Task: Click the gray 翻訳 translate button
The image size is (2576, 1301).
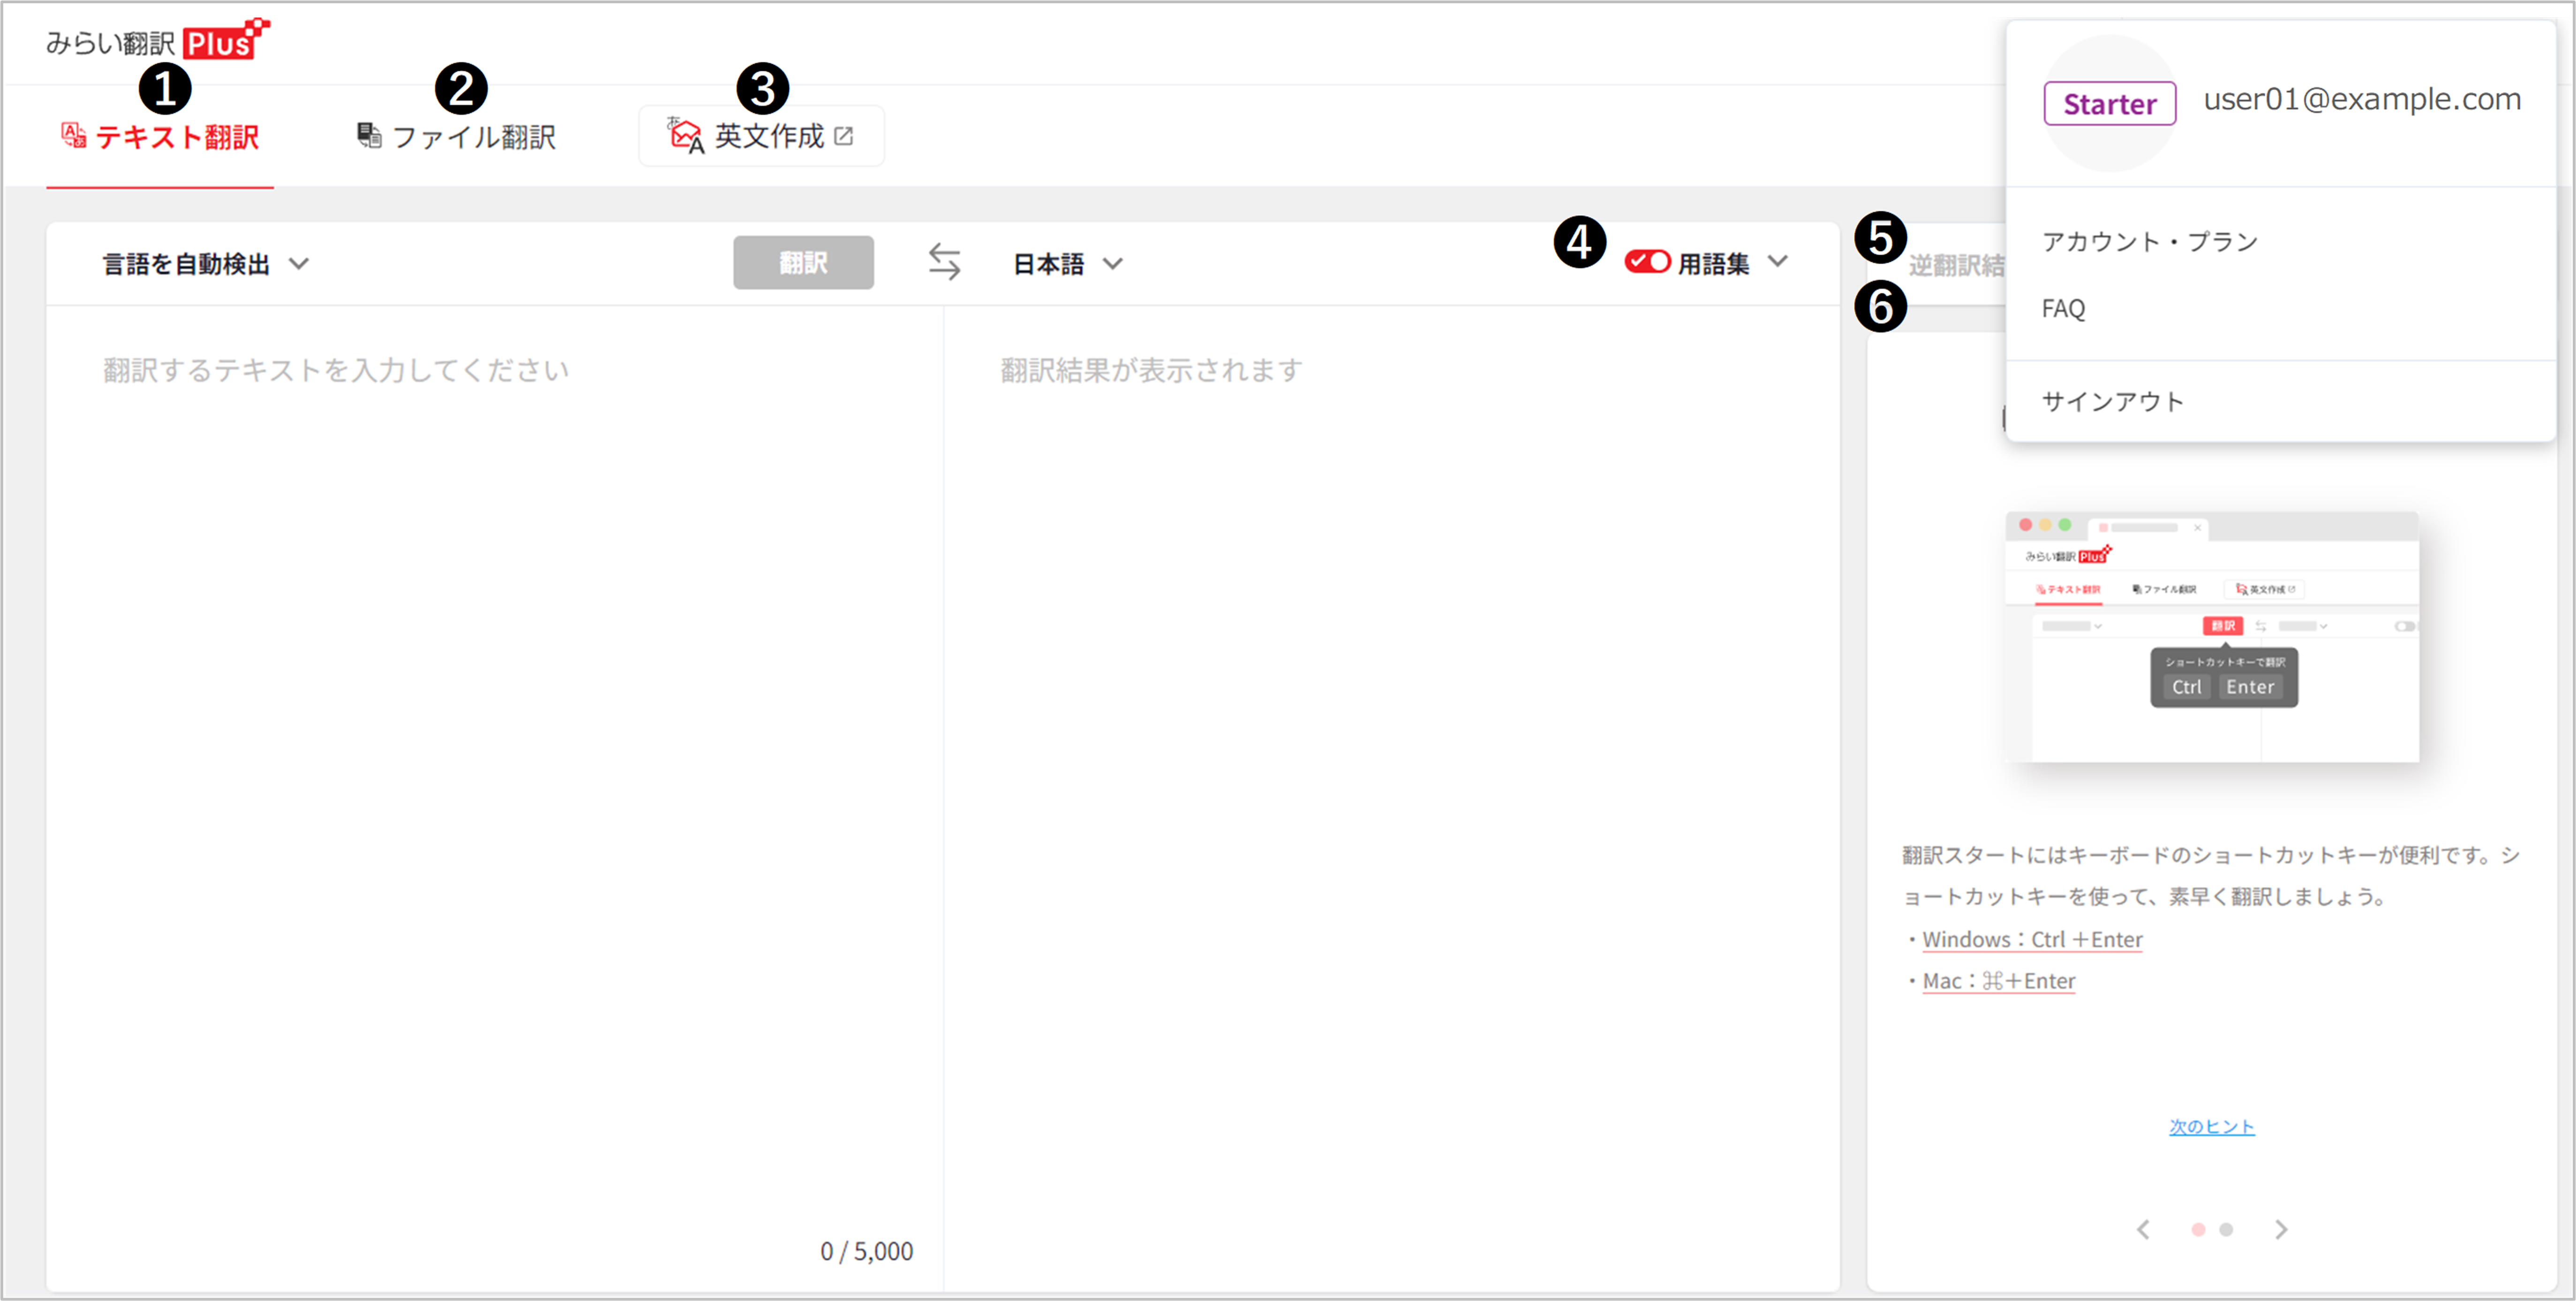Action: [x=803, y=262]
